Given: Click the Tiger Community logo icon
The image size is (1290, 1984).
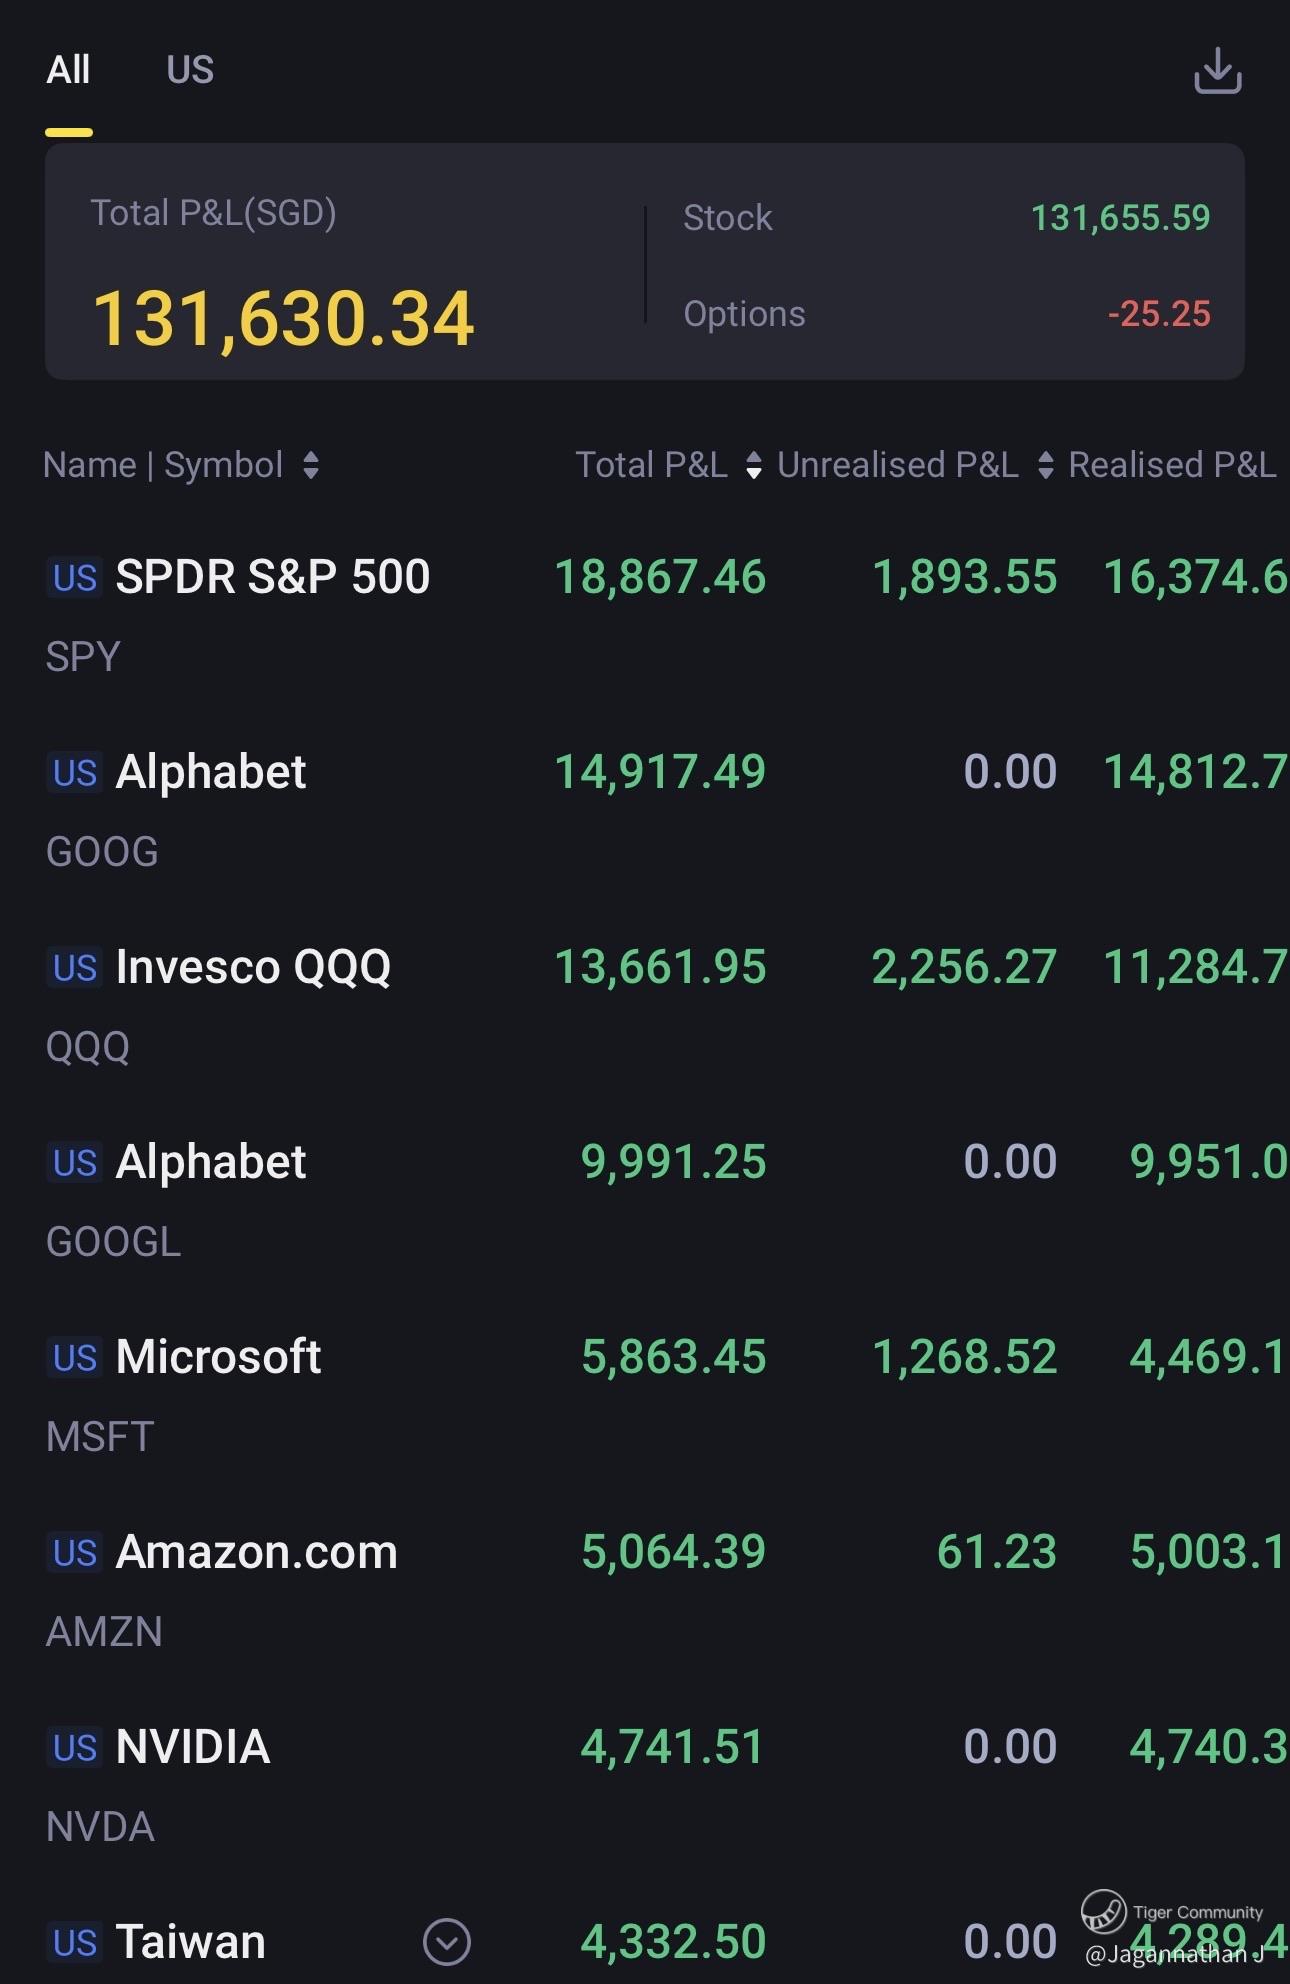Looking at the screenshot, I should click(x=1103, y=1911).
